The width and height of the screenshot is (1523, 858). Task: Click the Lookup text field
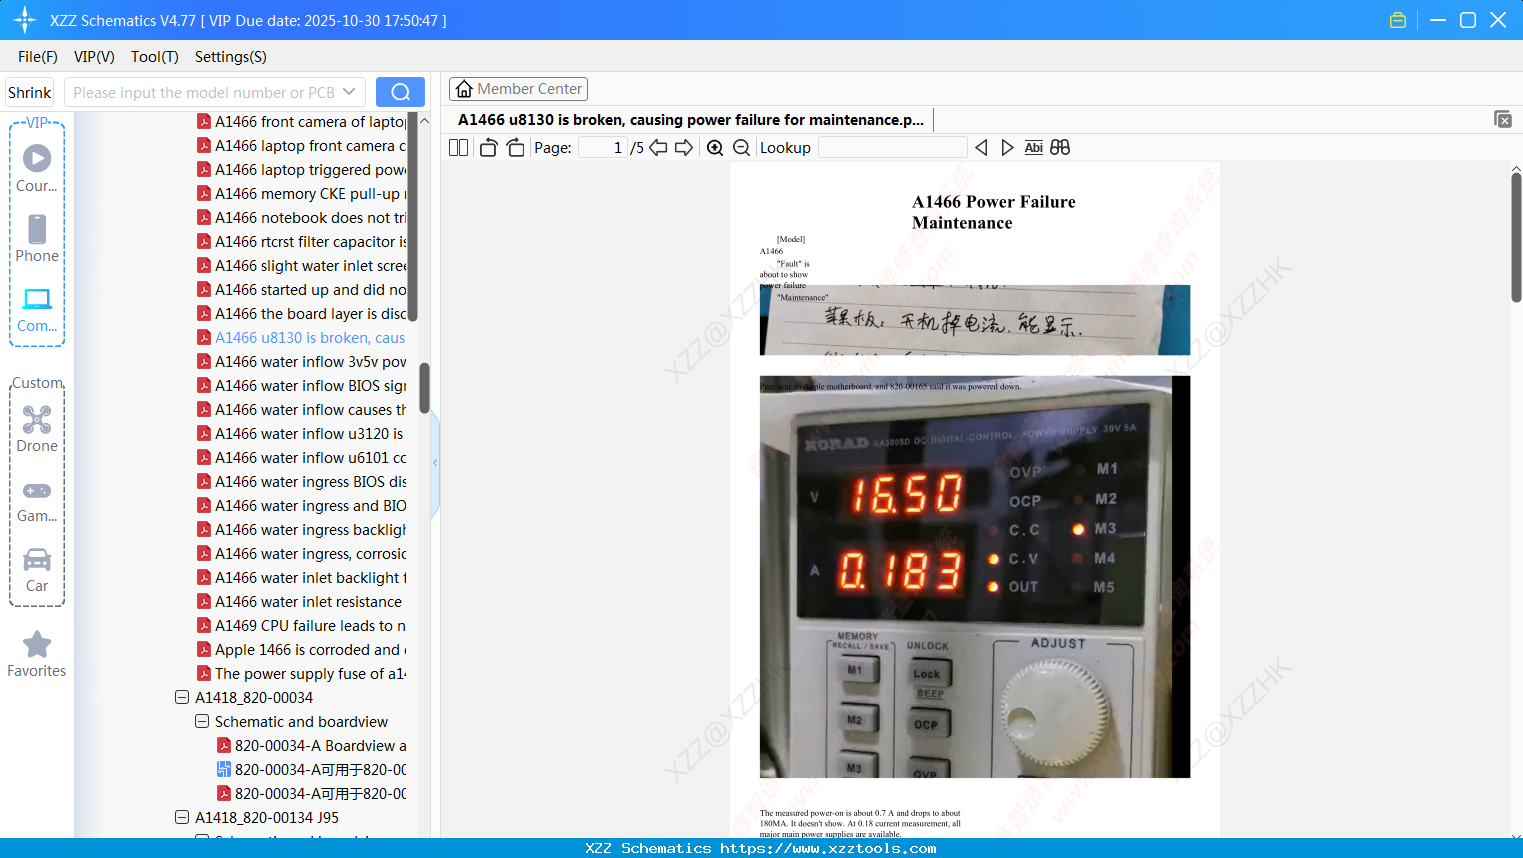[x=892, y=148]
